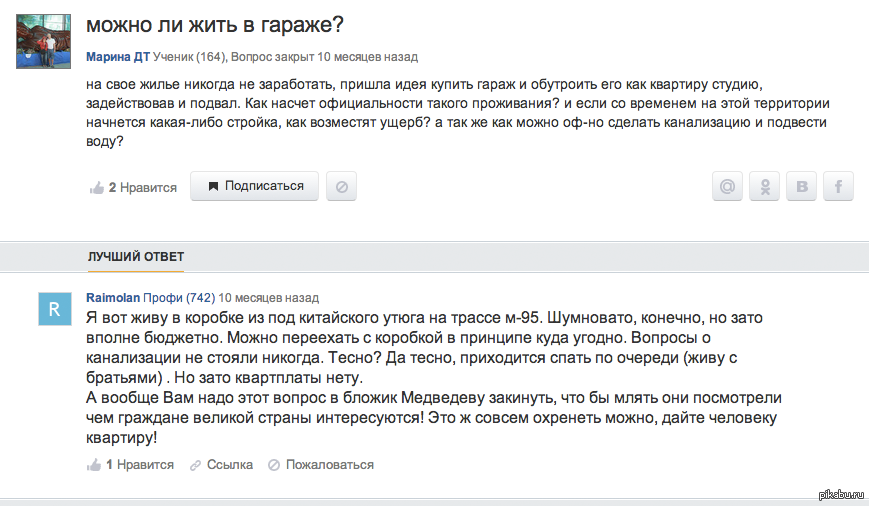Report the answer via Пожаловаться

(x=319, y=465)
